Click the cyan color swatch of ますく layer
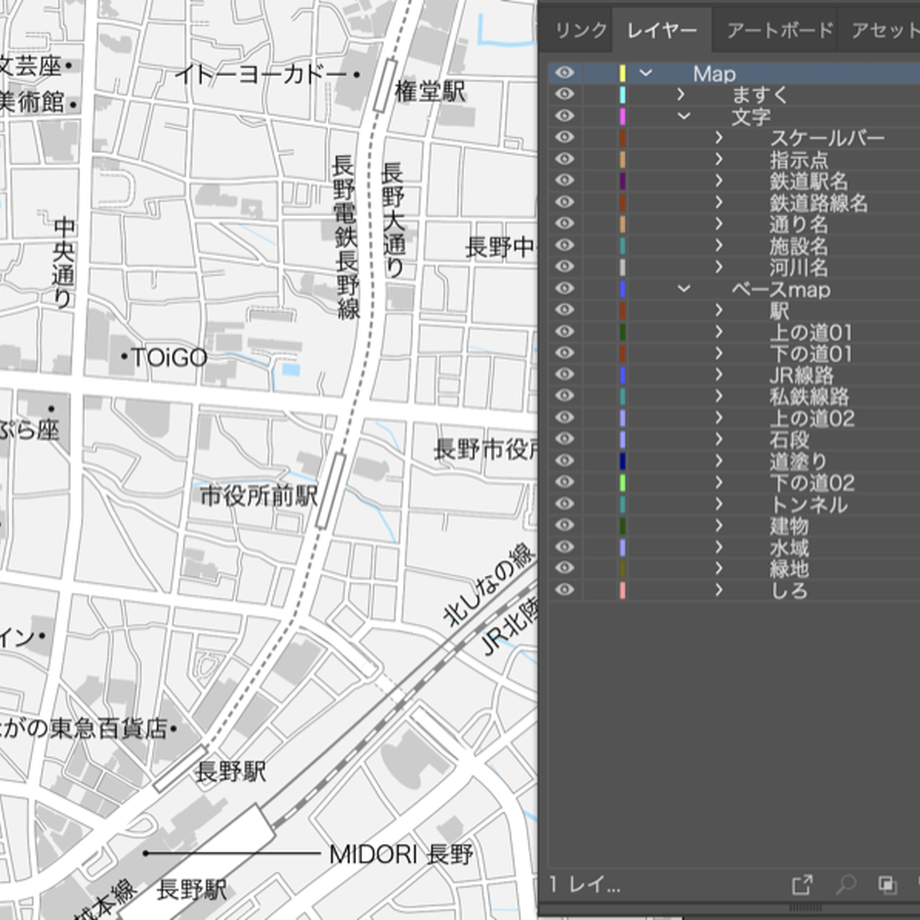 pos(623,94)
